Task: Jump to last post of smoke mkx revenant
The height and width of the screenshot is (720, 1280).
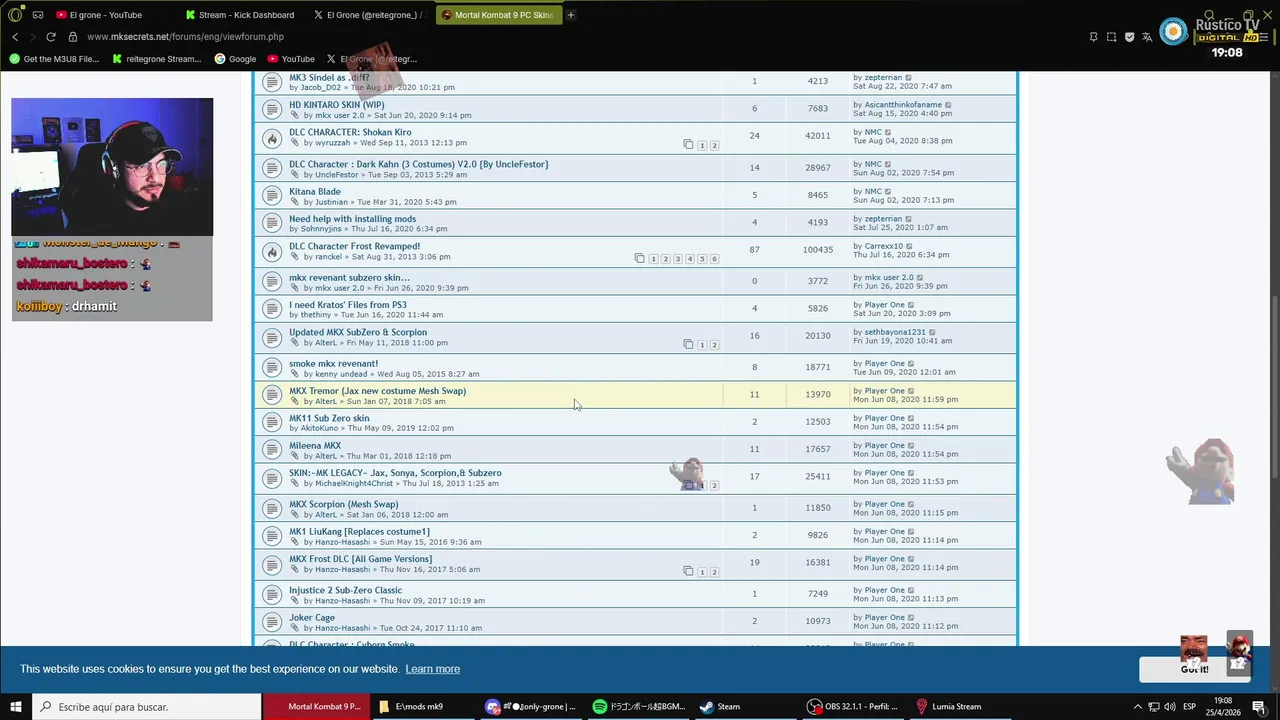Action: coord(911,364)
